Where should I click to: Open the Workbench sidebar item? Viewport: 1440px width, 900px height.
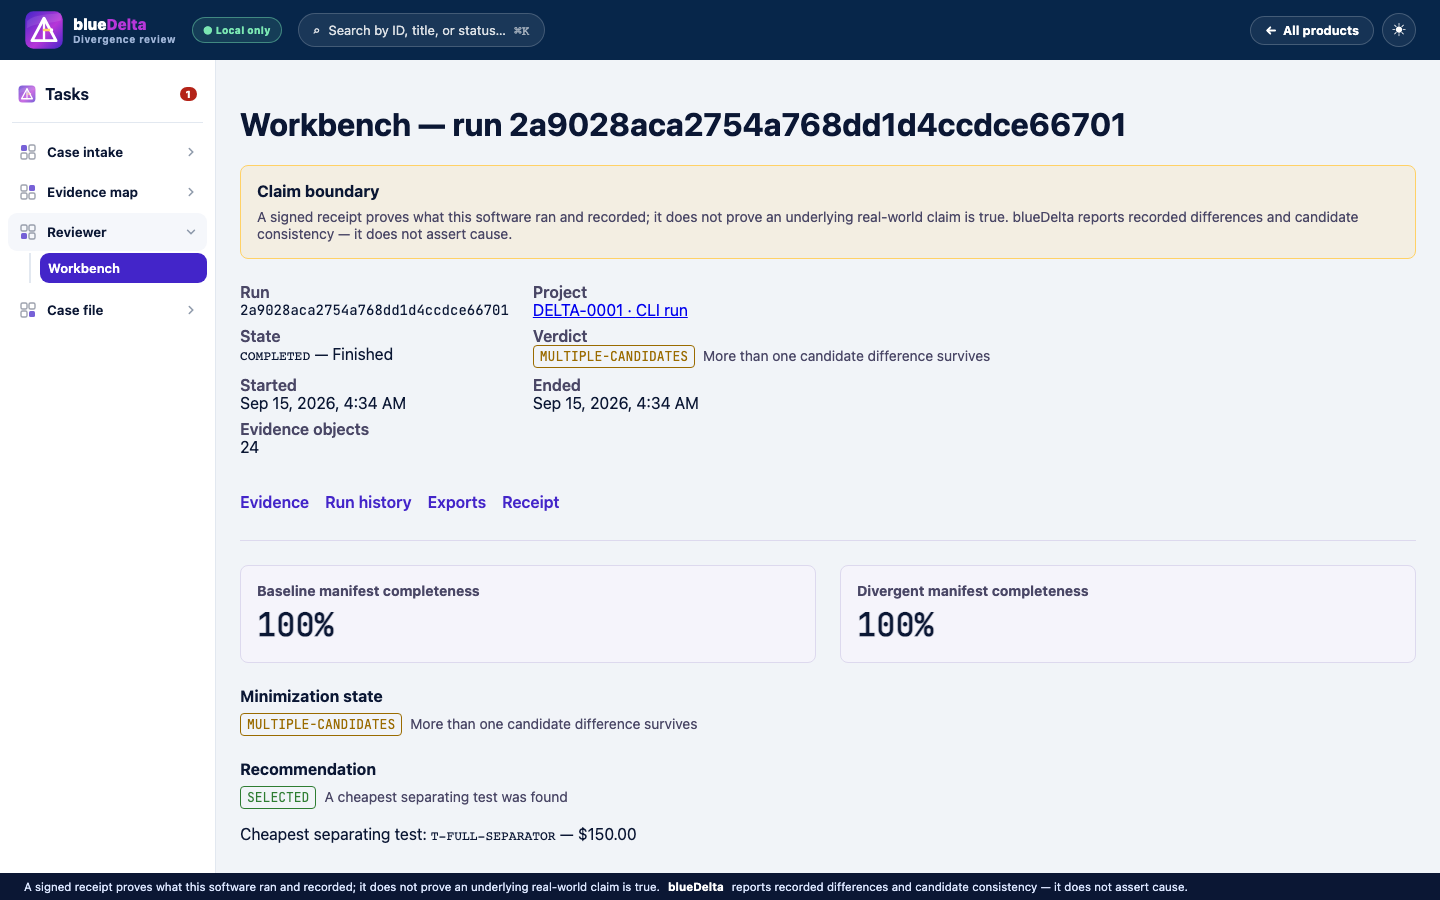pos(123,268)
